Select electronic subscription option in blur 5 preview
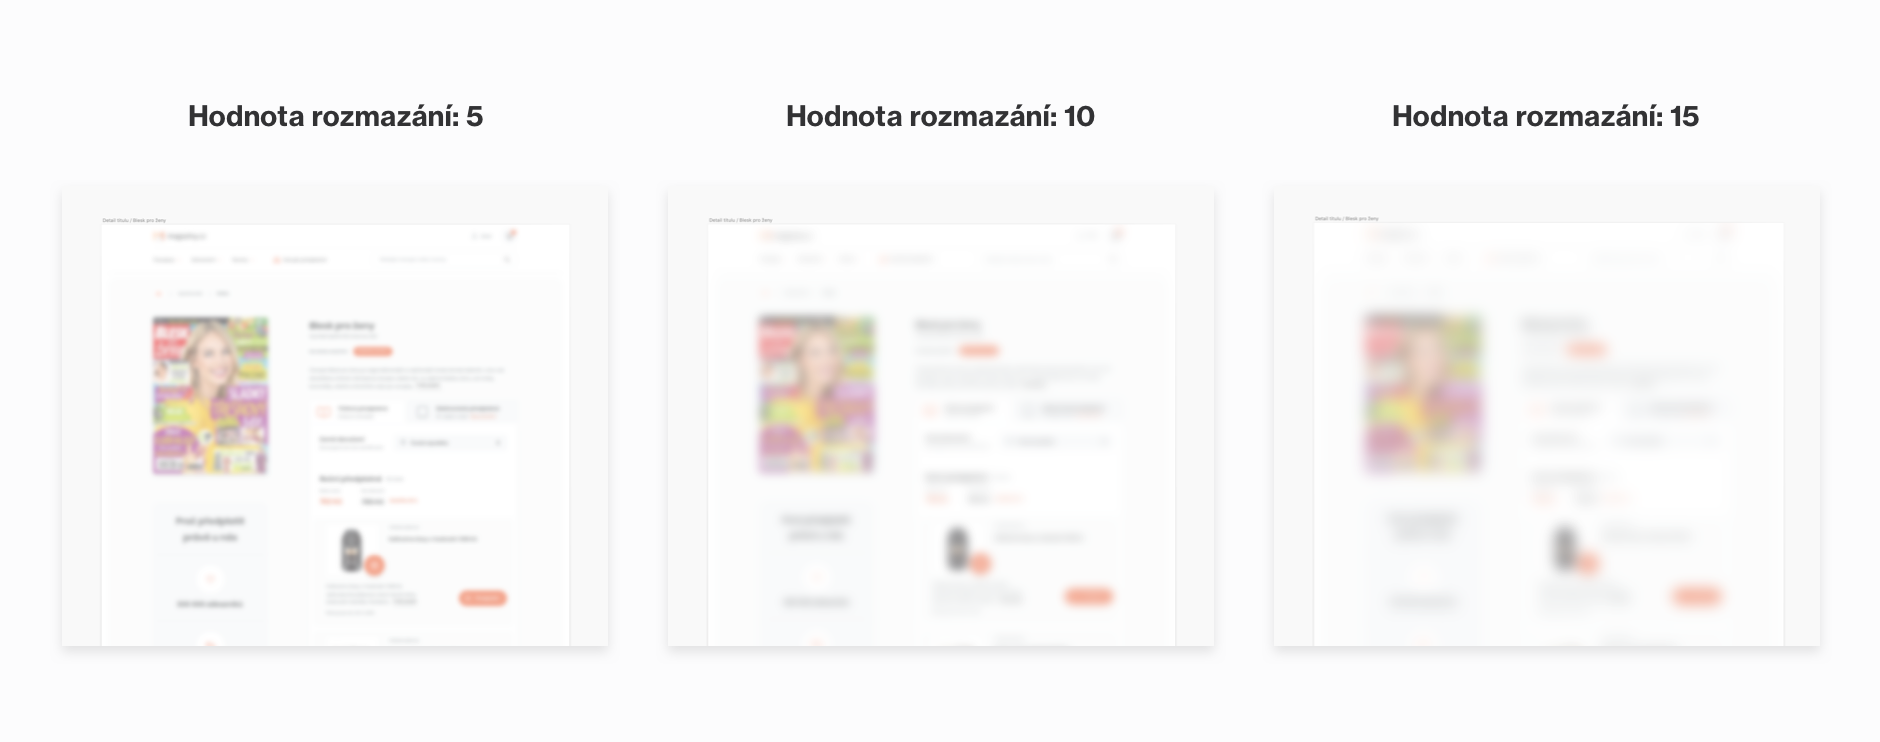Viewport: 1880px width, 742px height. pos(463,410)
